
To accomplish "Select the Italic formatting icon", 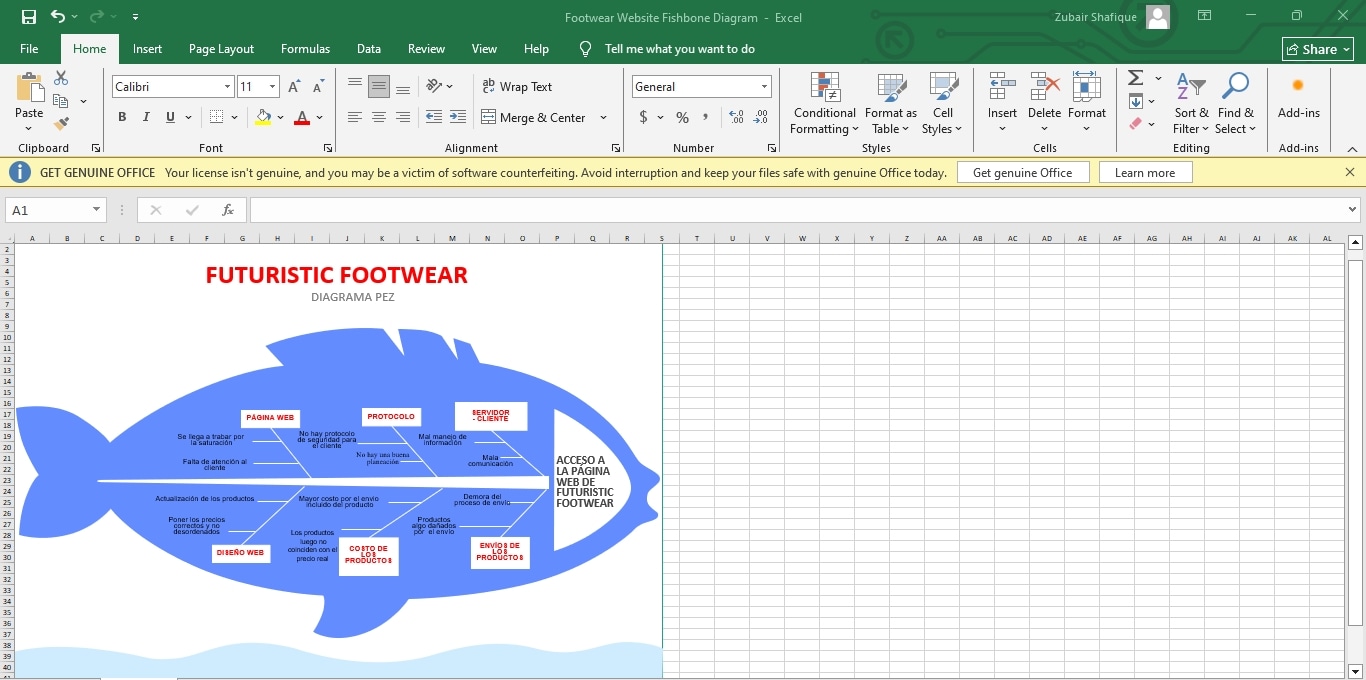I will coord(144,117).
